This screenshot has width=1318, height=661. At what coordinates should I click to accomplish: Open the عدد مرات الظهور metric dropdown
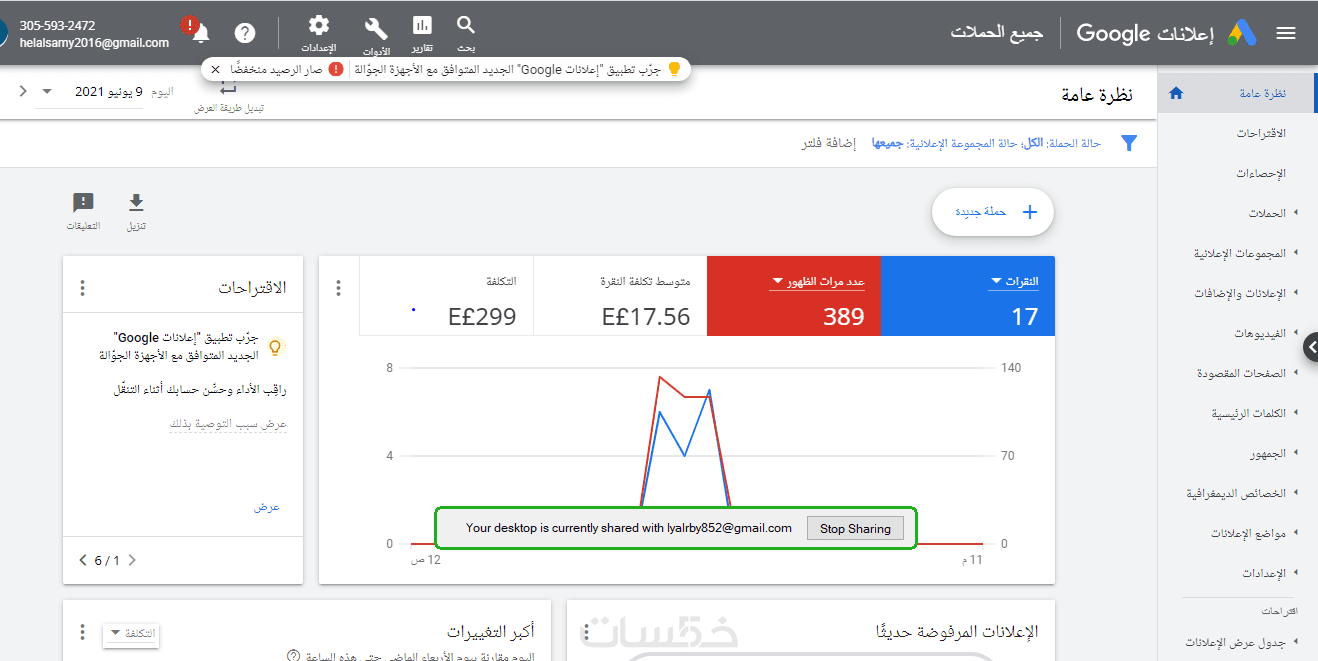point(817,281)
